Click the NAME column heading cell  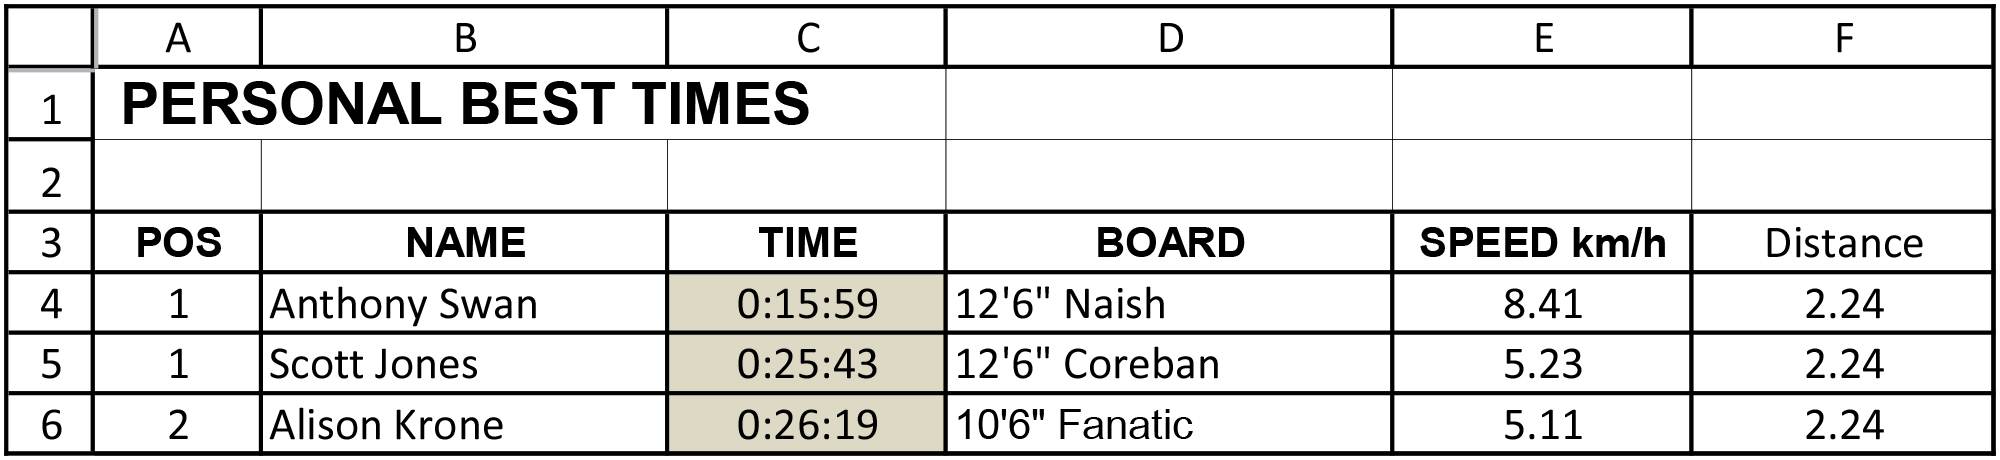click(x=464, y=242)
